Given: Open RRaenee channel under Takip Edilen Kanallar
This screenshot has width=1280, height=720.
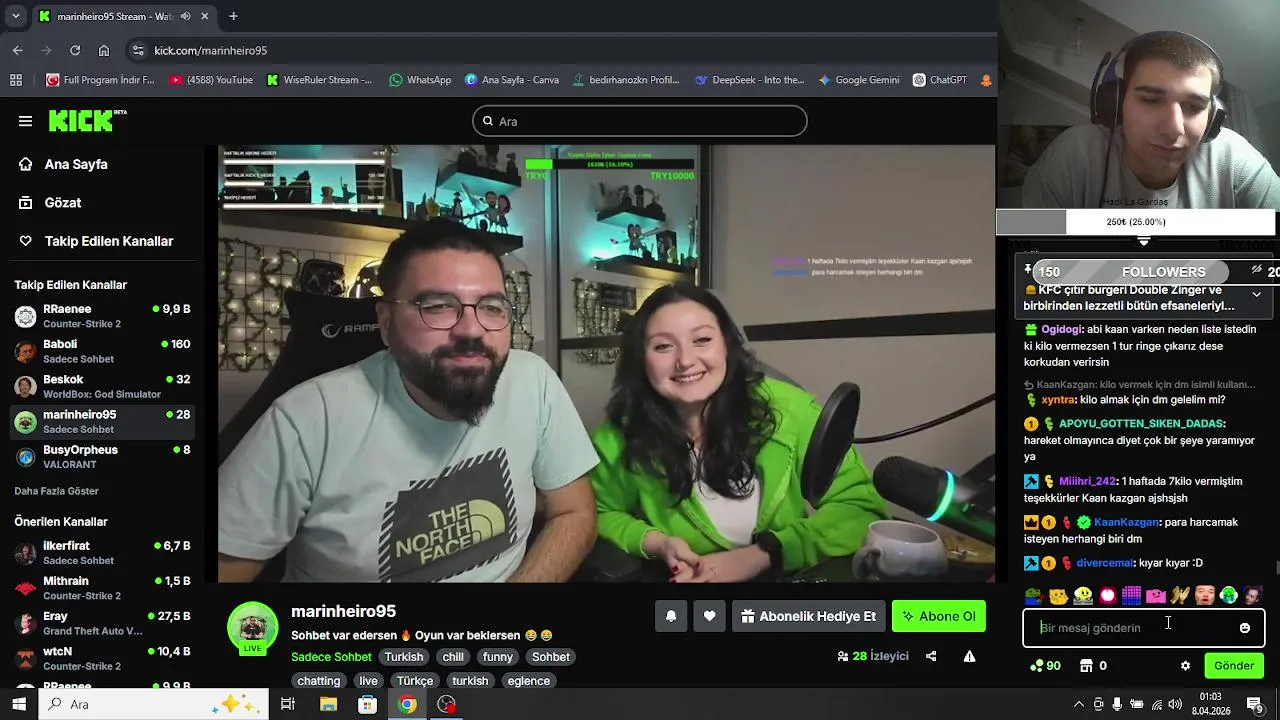Looking at the screenshot, I should 100,316.
